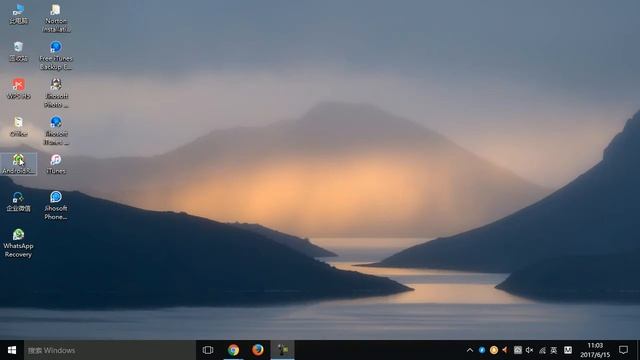Switch input language via the 英 indicator
The width and height of the screenshot is (640, 360).
tap(554, 350)
